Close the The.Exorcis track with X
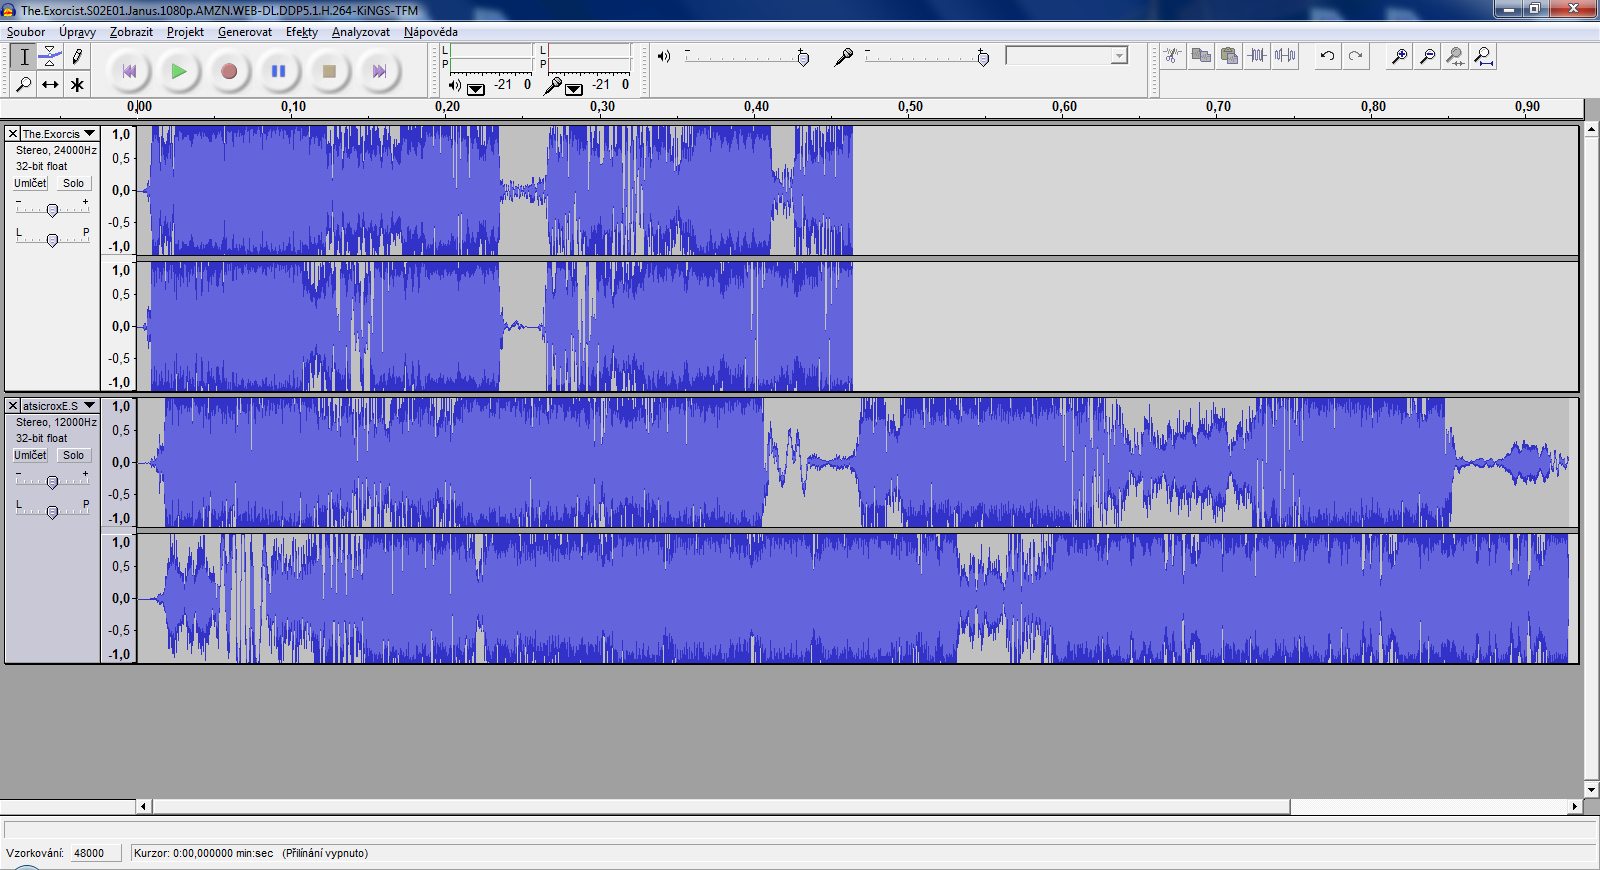1600x870 pixels. 13,133
